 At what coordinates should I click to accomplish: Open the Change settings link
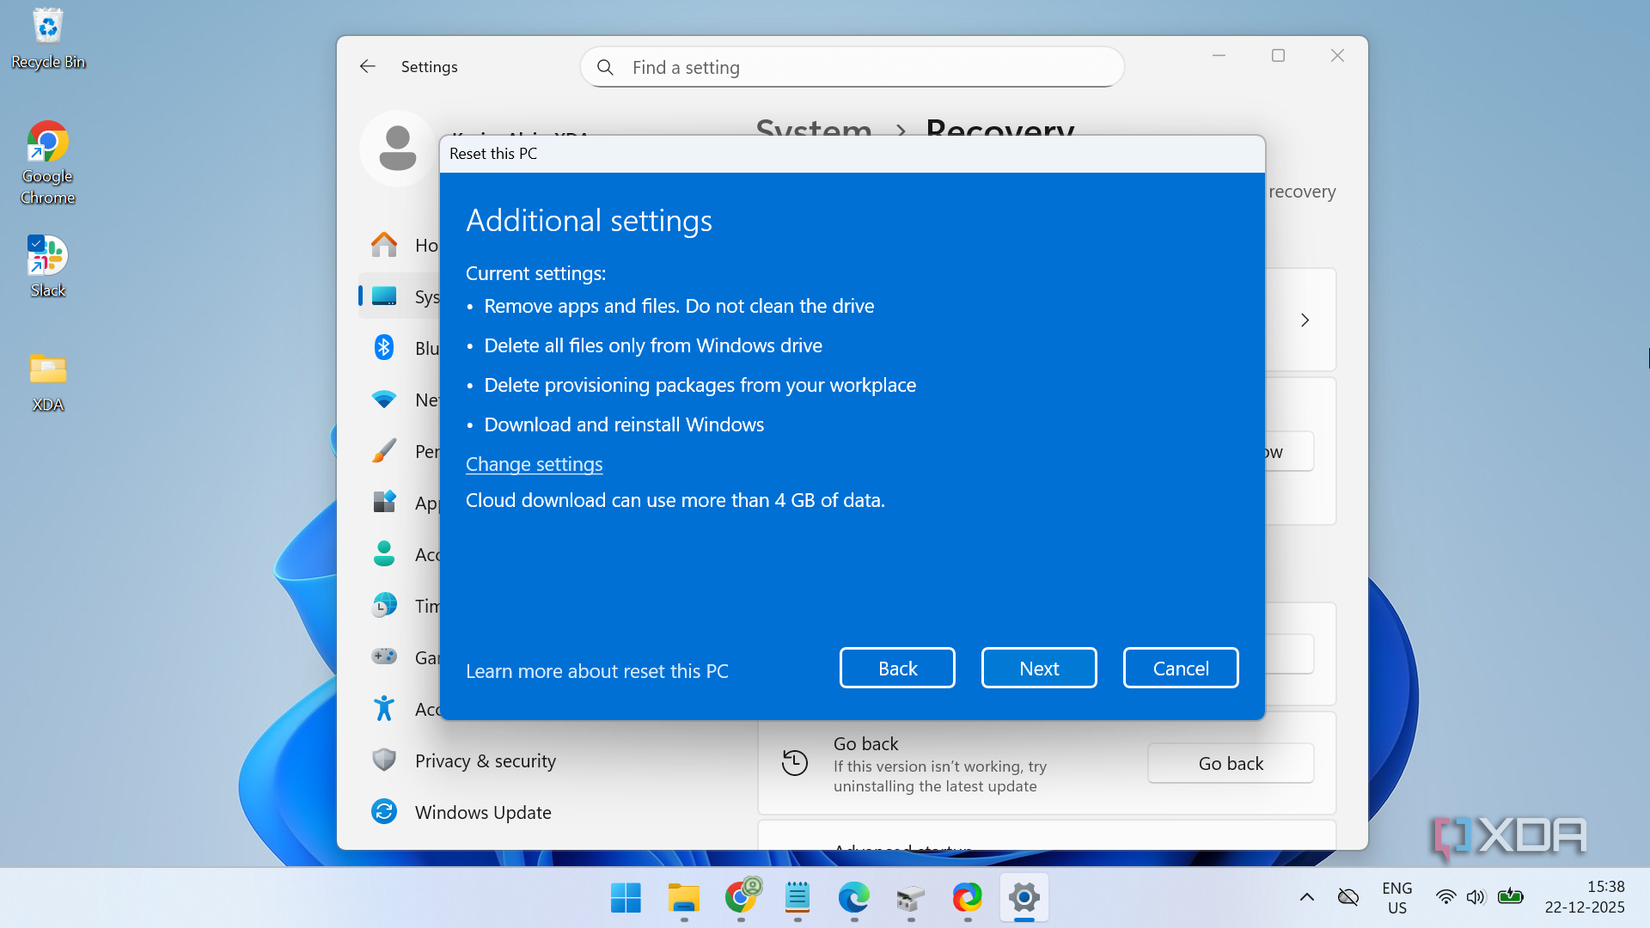[x=534, y=464]
